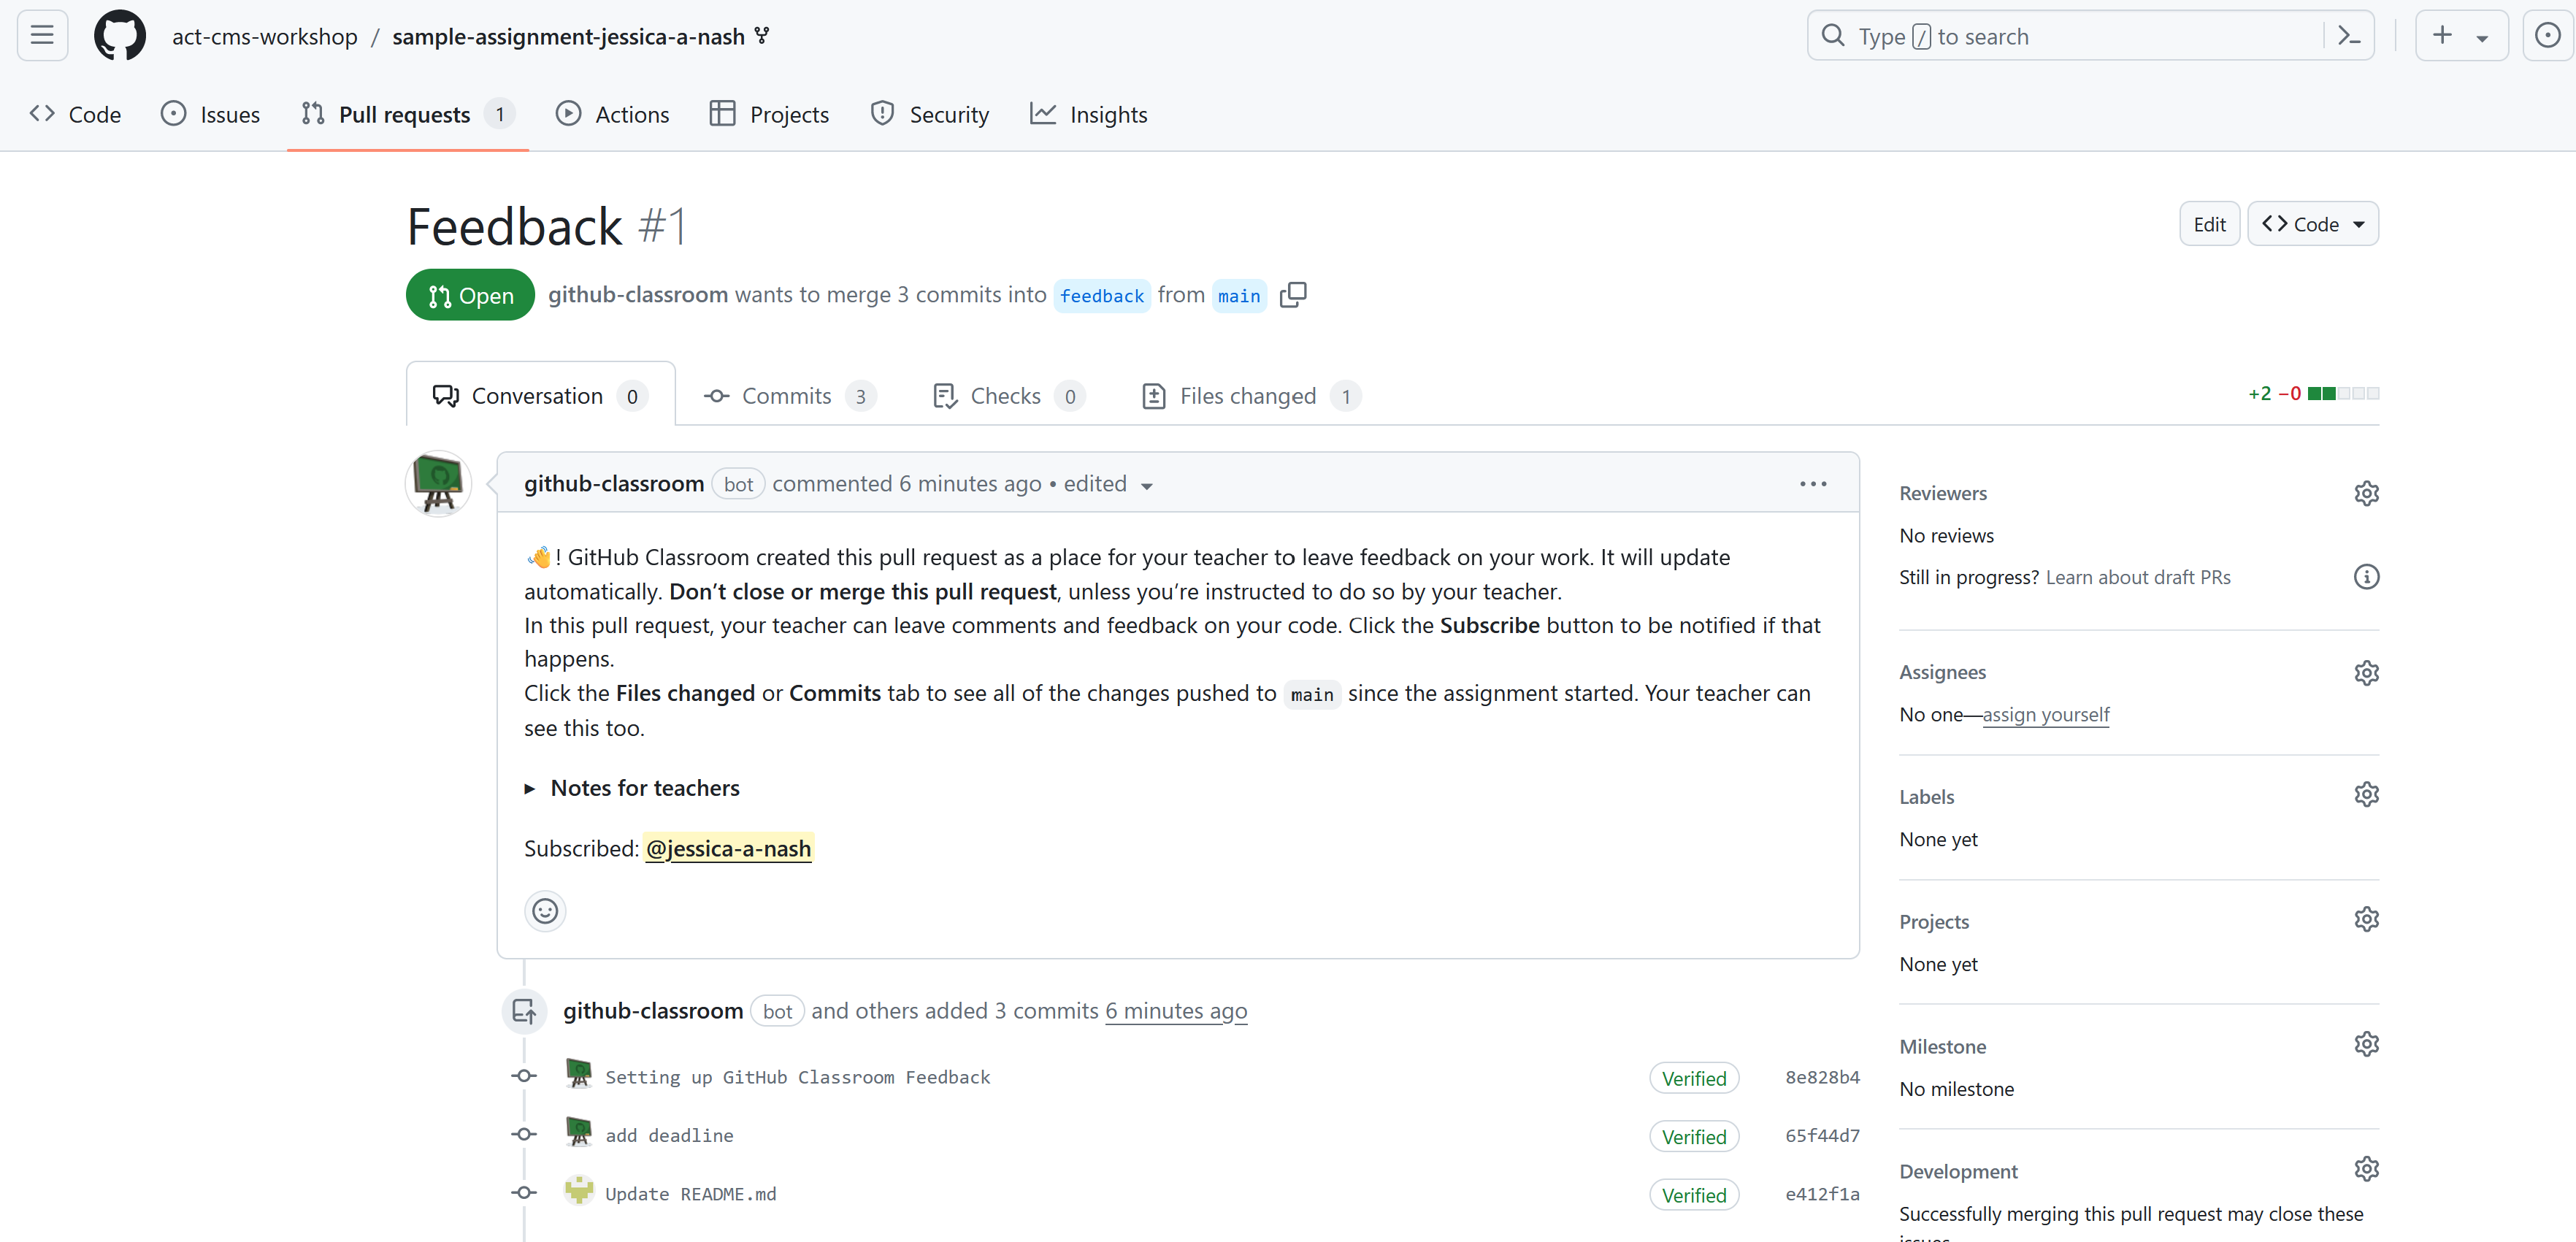Click the info icon next to draft PRs
The width and height of the screenshot is (2576, 1242).
(2366, 577)
